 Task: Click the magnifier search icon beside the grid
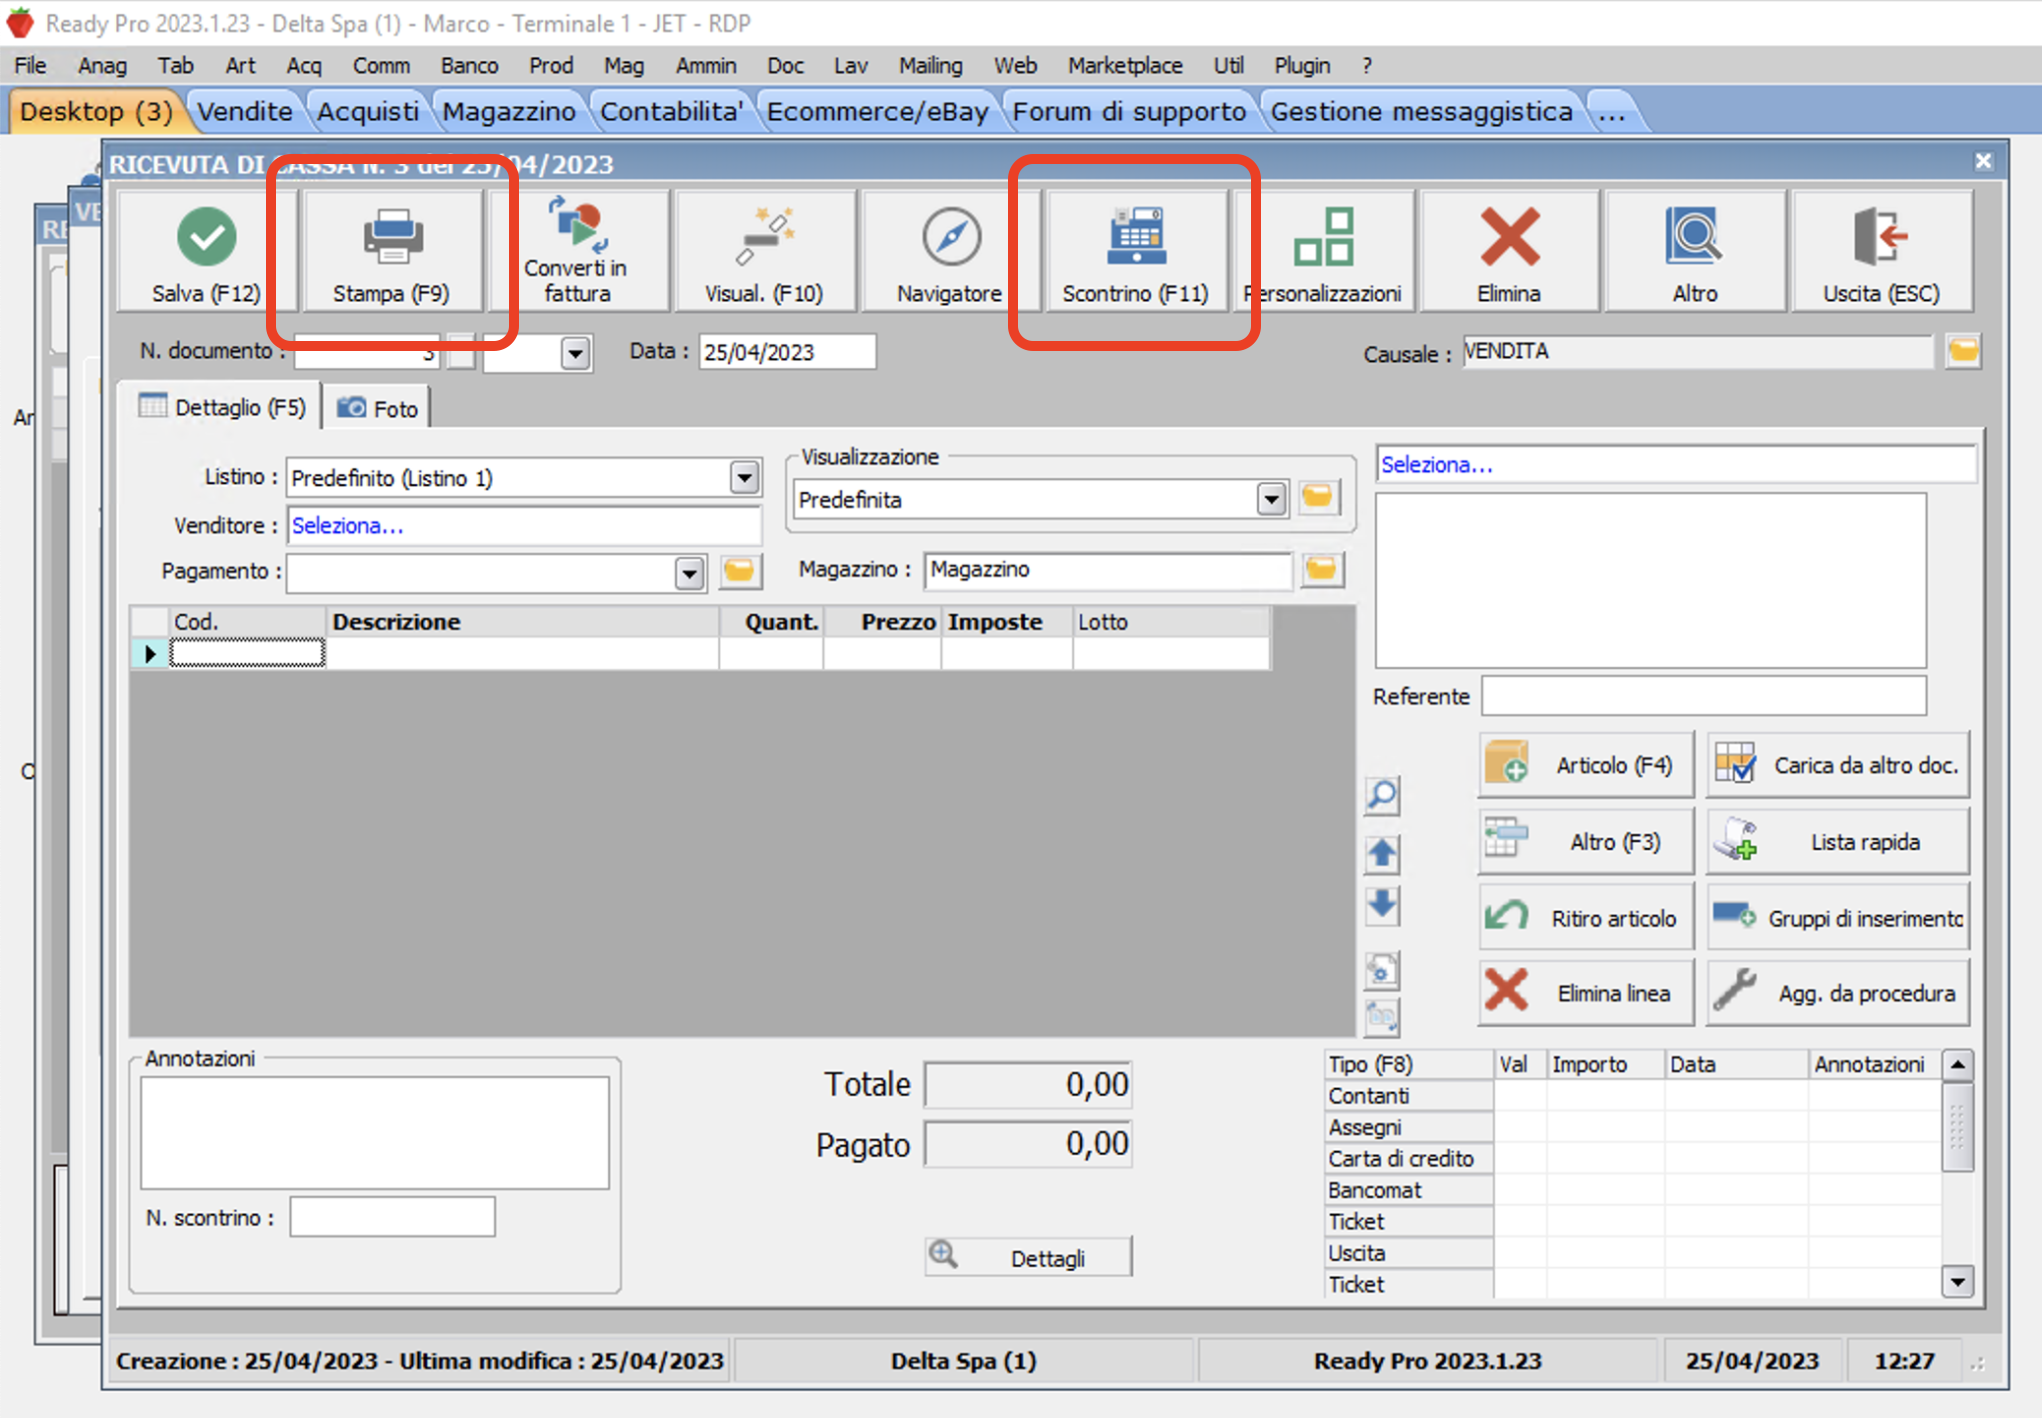1382,796
